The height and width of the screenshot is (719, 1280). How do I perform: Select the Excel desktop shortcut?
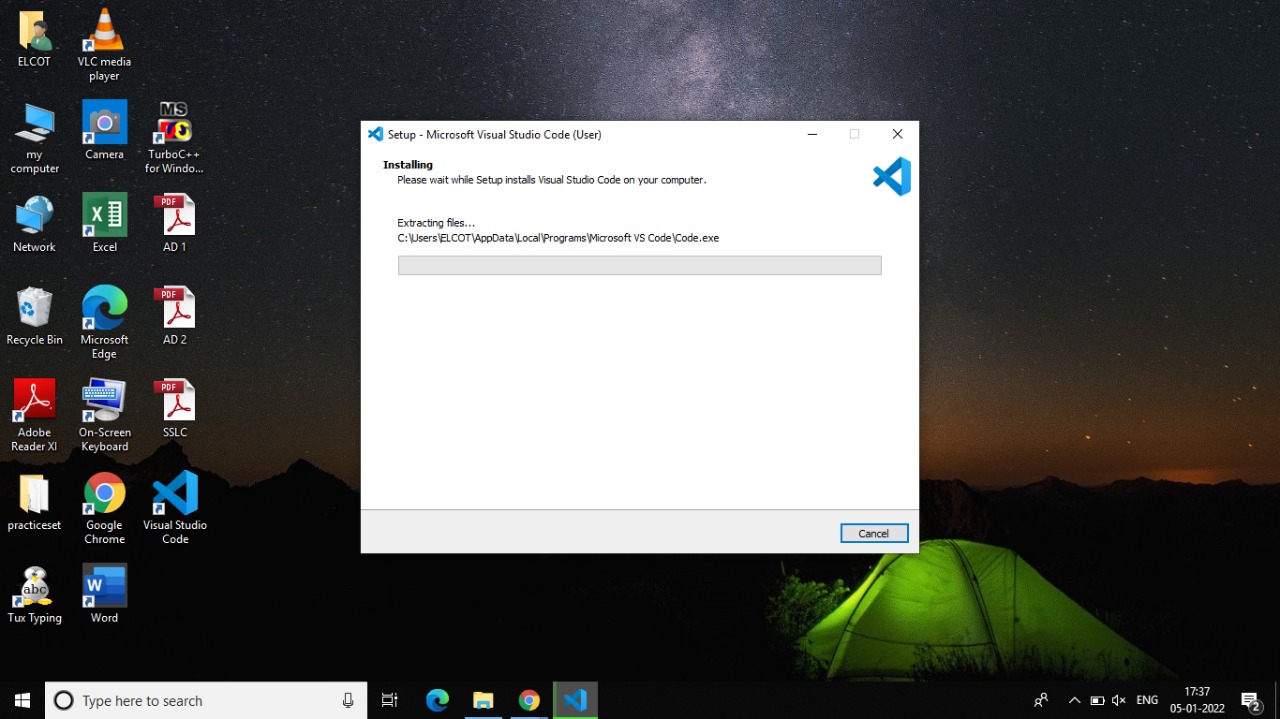(x=104, y=224)
